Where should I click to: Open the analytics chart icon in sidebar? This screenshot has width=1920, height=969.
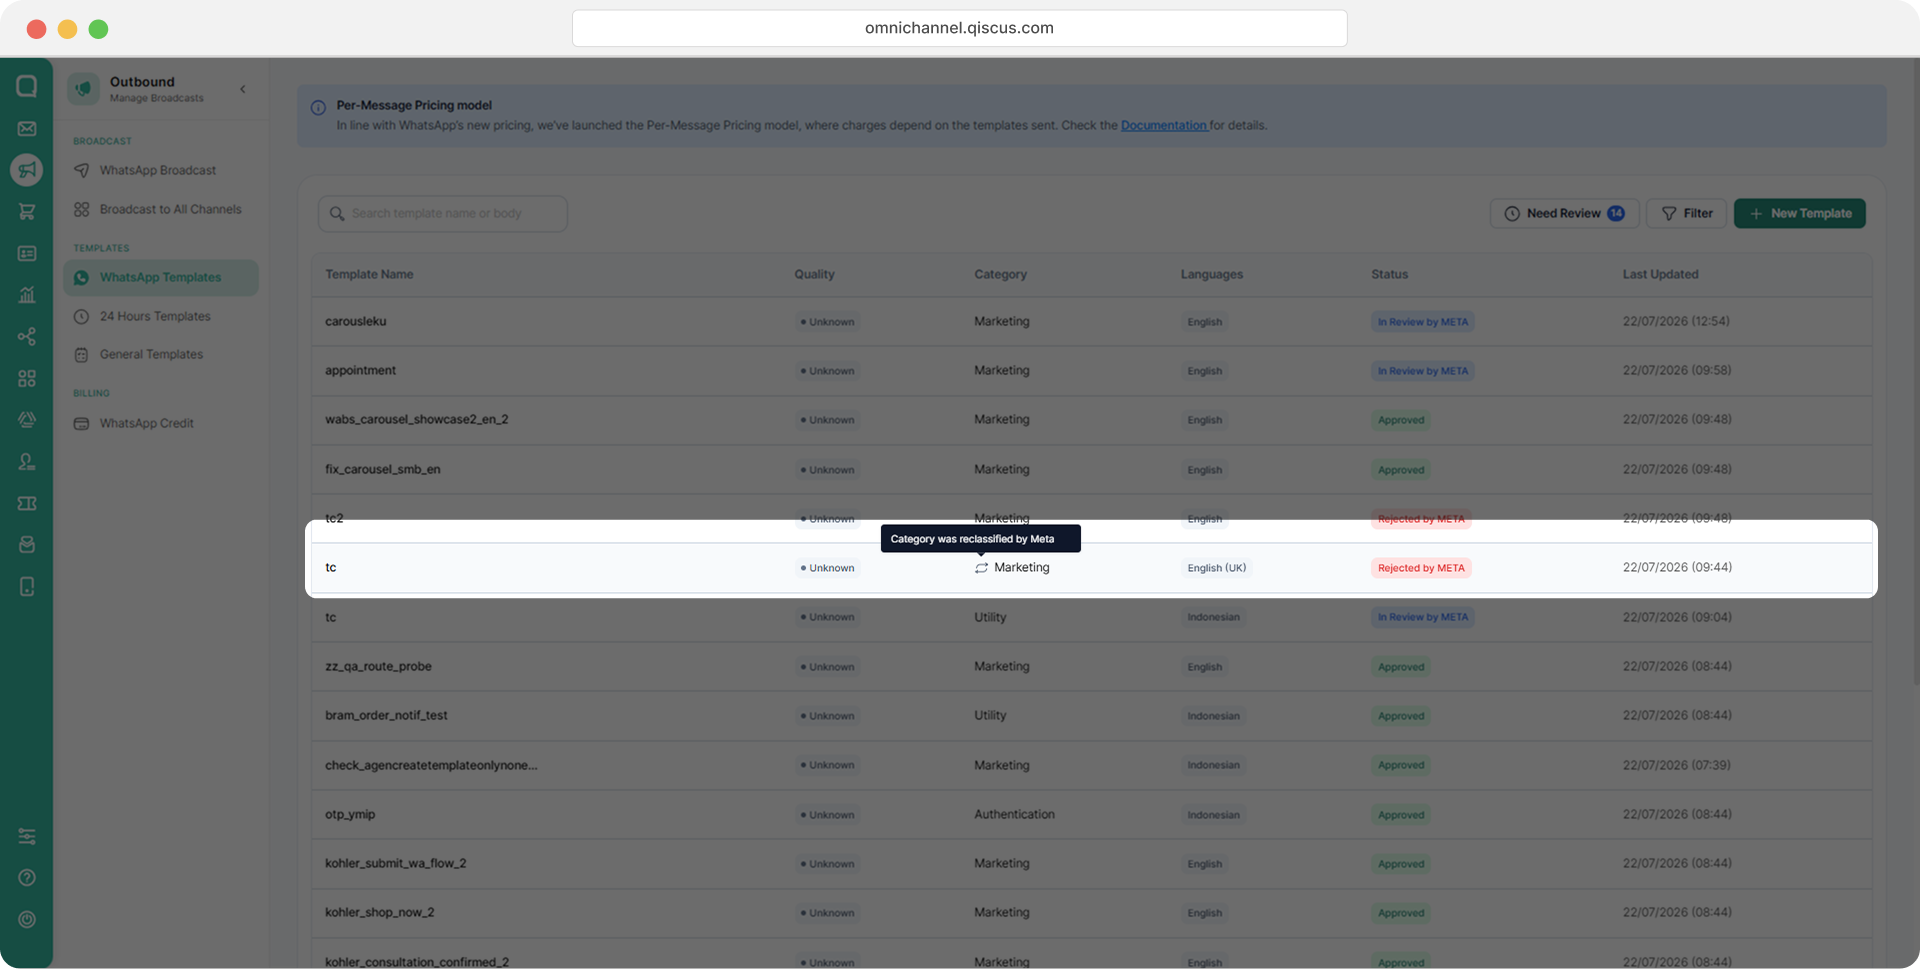(27, 295)
